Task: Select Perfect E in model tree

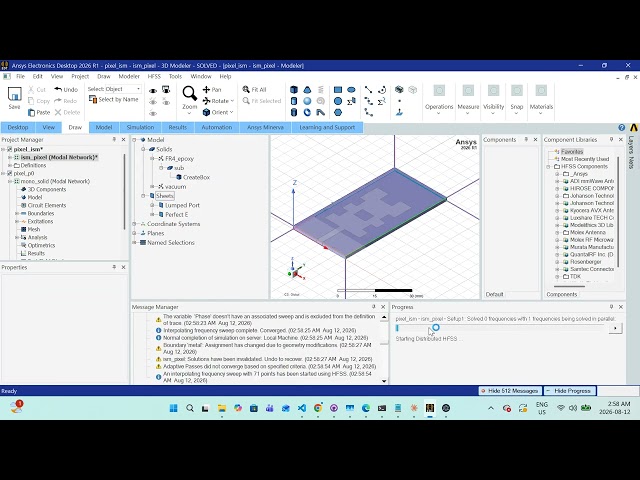Action: pyautogui.click(x=176, y=214)
